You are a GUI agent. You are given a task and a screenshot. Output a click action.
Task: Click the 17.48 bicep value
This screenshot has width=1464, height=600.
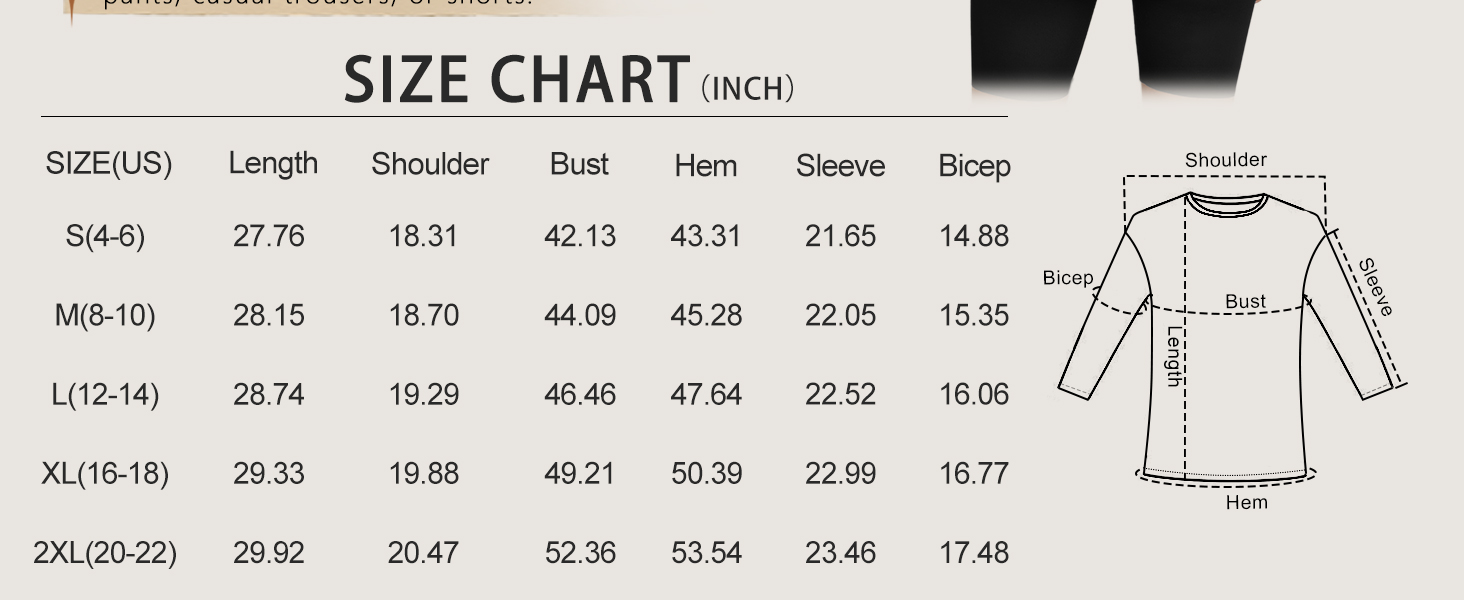click(x=974, y=552)
